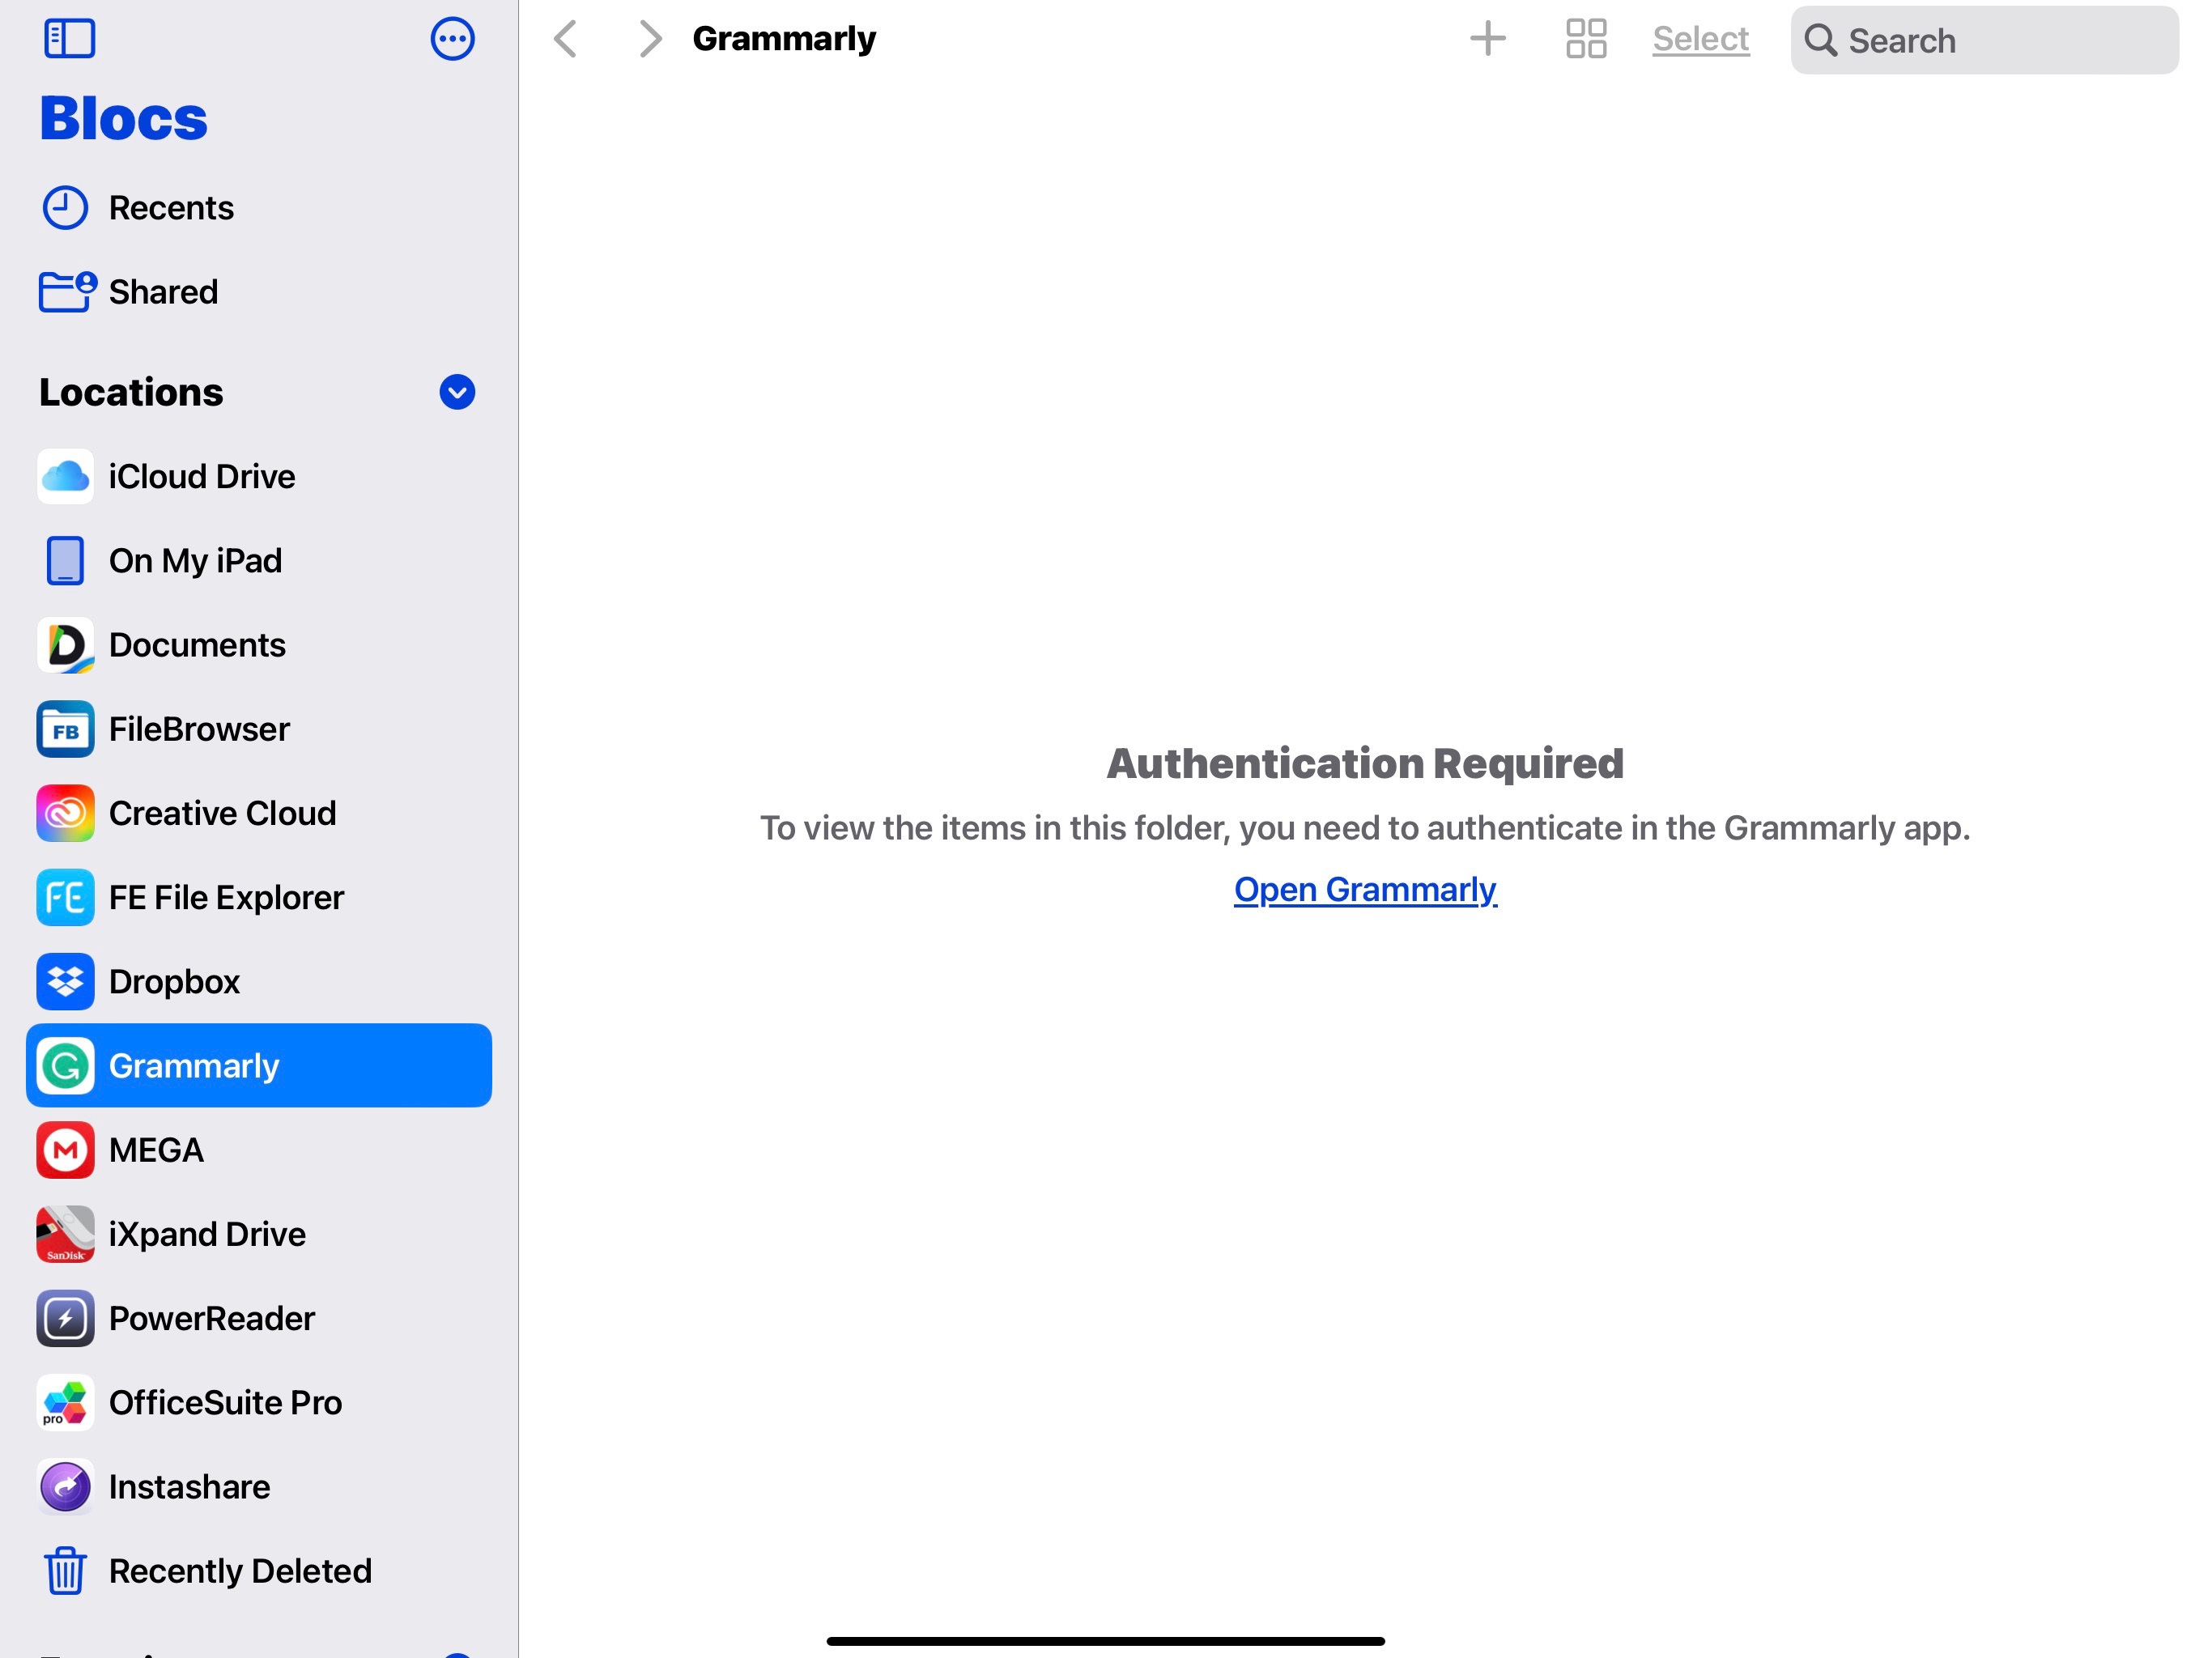This screenshot has height=1658, width=2212.
Task: Select iCloud Drive location
Action: (201, 476)
